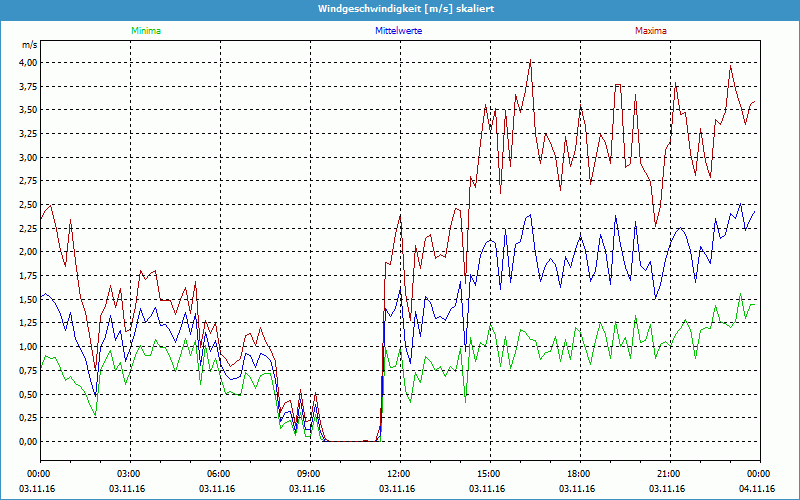Select the 2,25 y-axis value

coord(29,229)
